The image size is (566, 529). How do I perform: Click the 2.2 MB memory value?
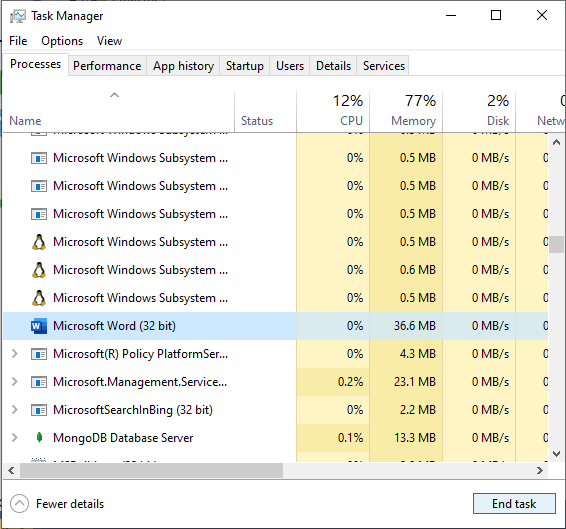pos(418,410)
